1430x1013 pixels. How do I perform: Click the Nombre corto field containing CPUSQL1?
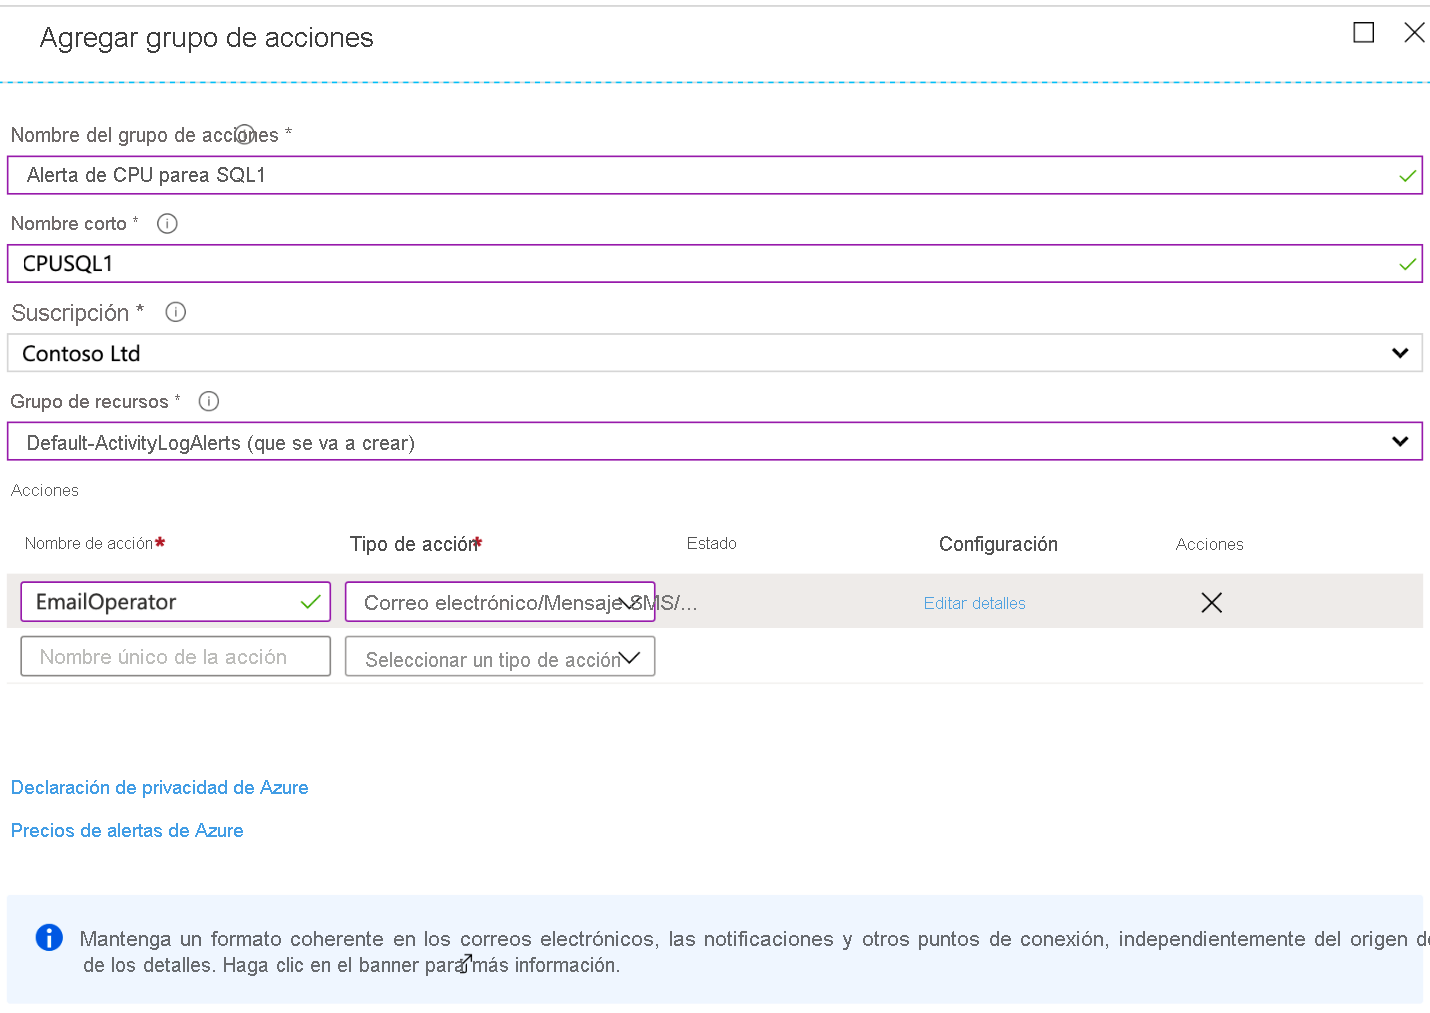pyautogui.click(x=715, y=264)
